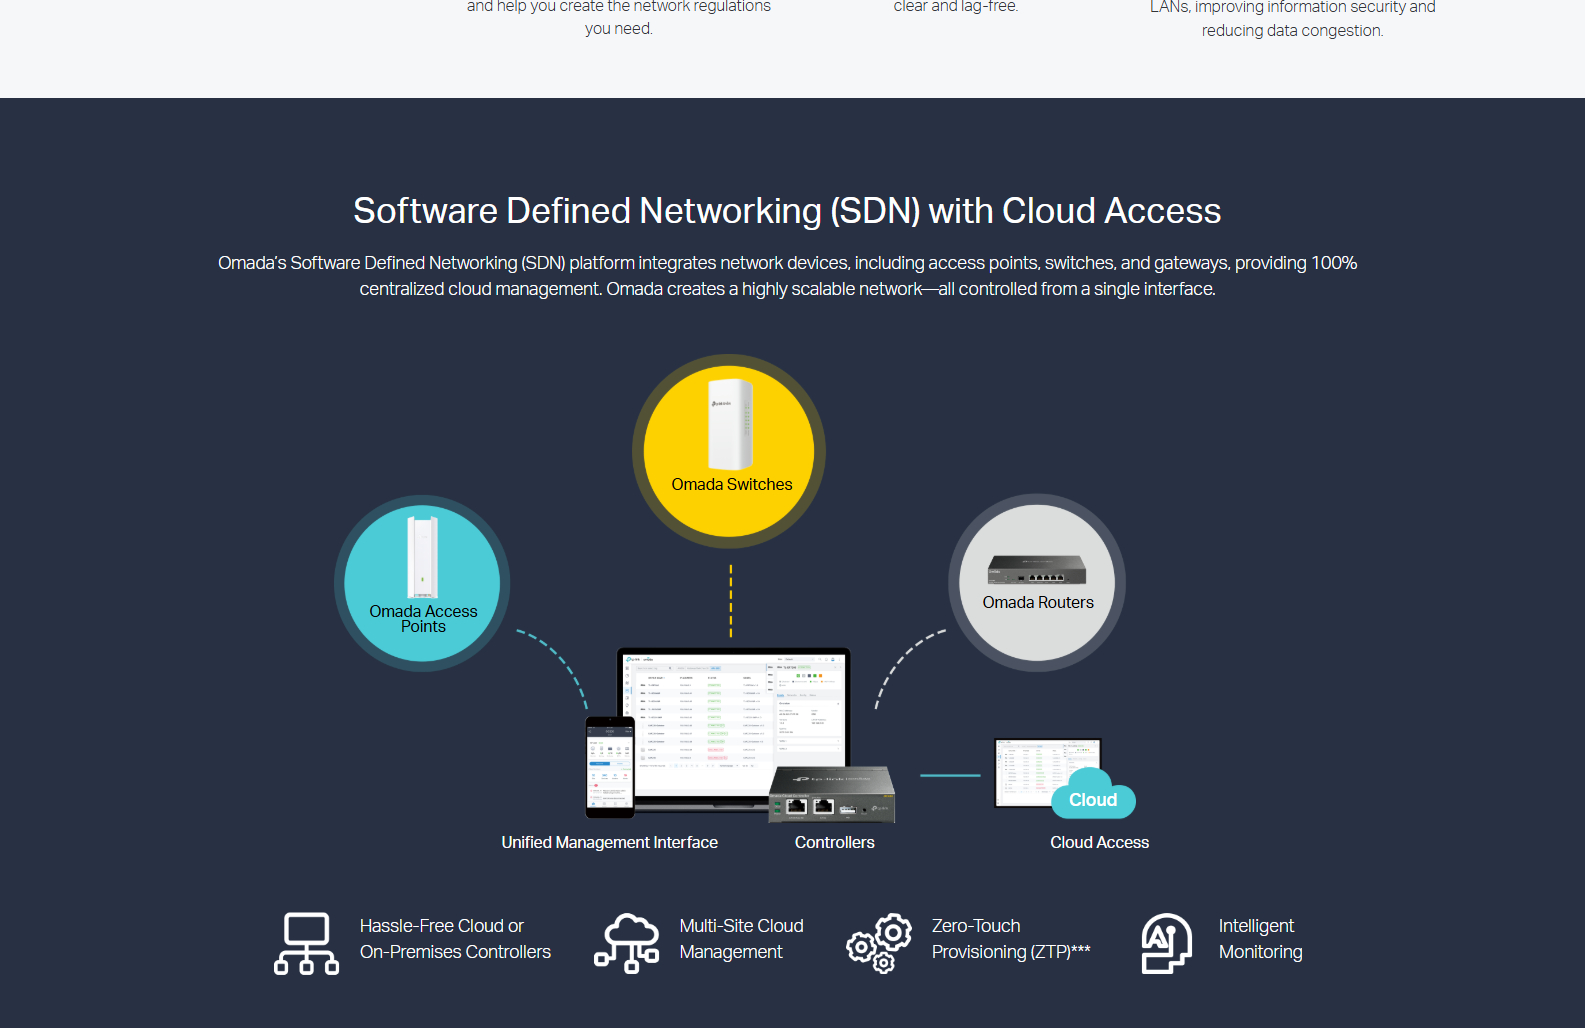This screenshot has width=1585, height=1028.
Task: Click 'Hassle-Free Cloud or On-Premises Controllers' text
Action: [455, 939]
